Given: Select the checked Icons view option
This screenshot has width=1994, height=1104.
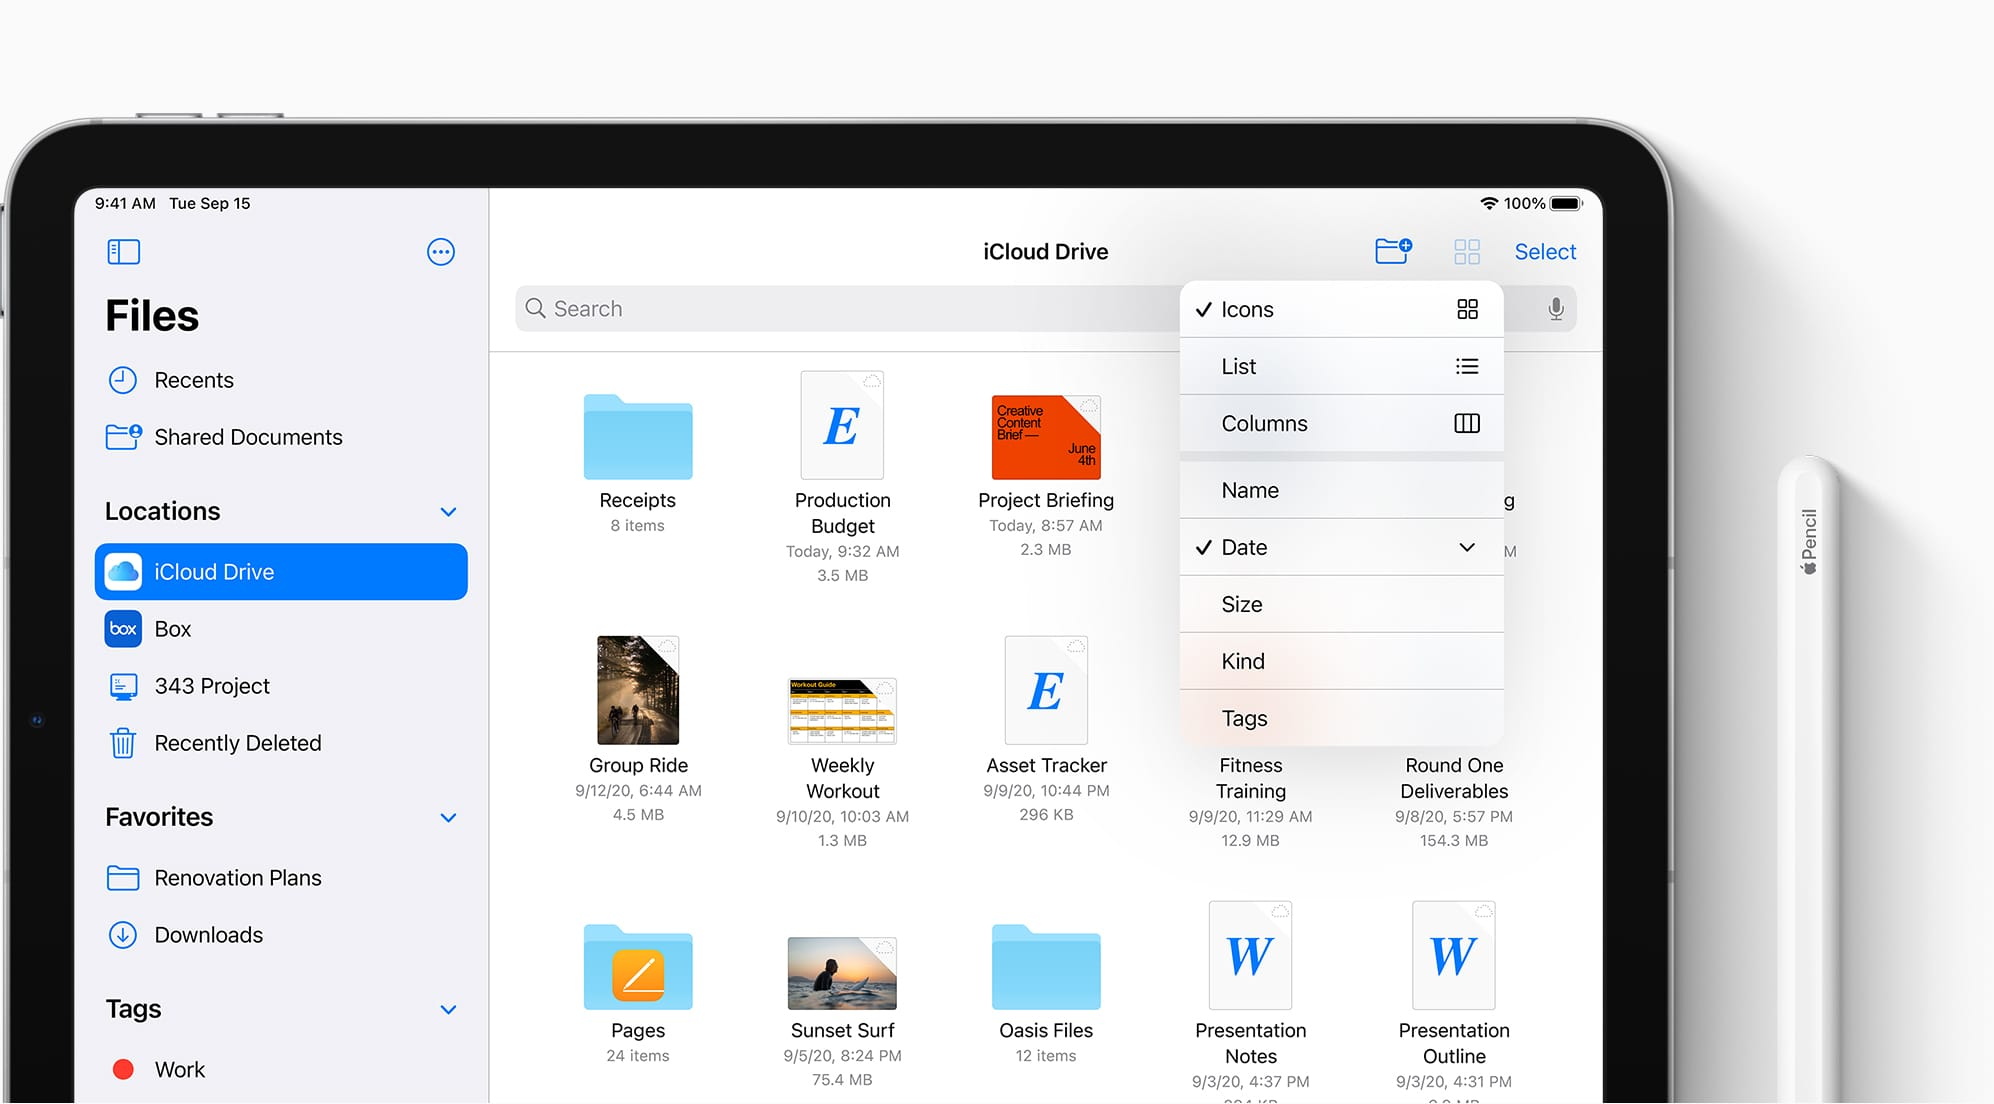Looking at the screenshot, I should coord(1341,309).
